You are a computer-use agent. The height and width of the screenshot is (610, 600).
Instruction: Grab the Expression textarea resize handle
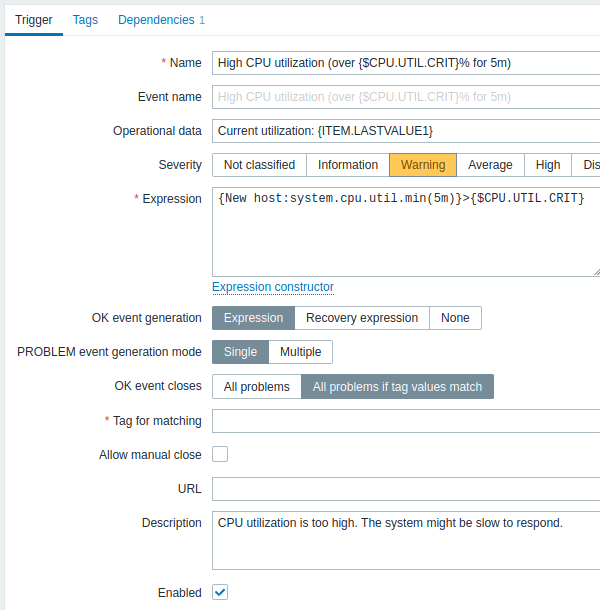[596, 272]
